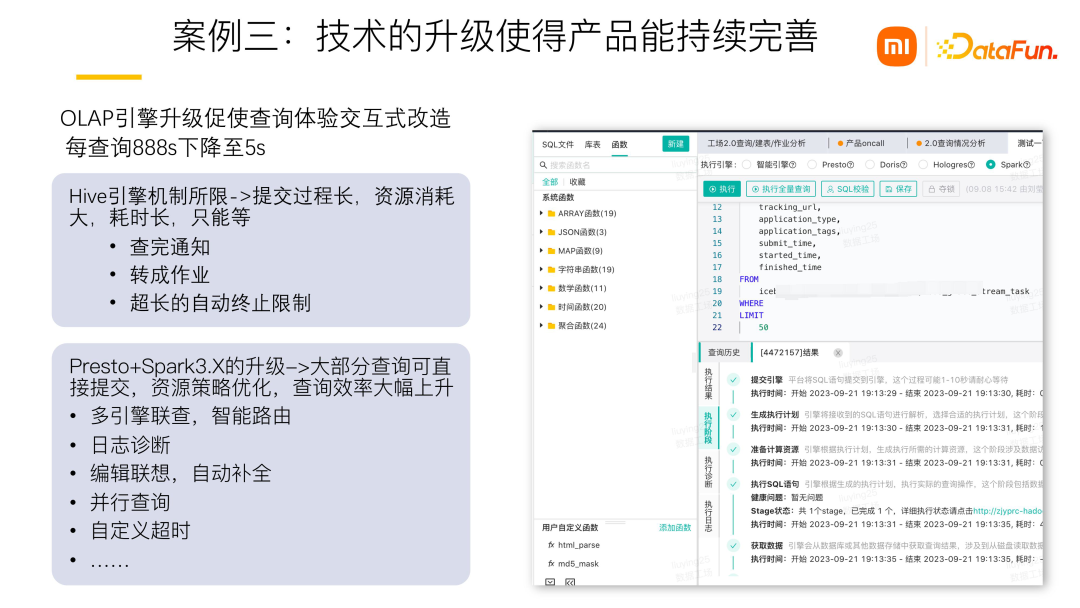Expand the 数学函数(11) tree arrow
1080x608 pixels.
[541, 288]
